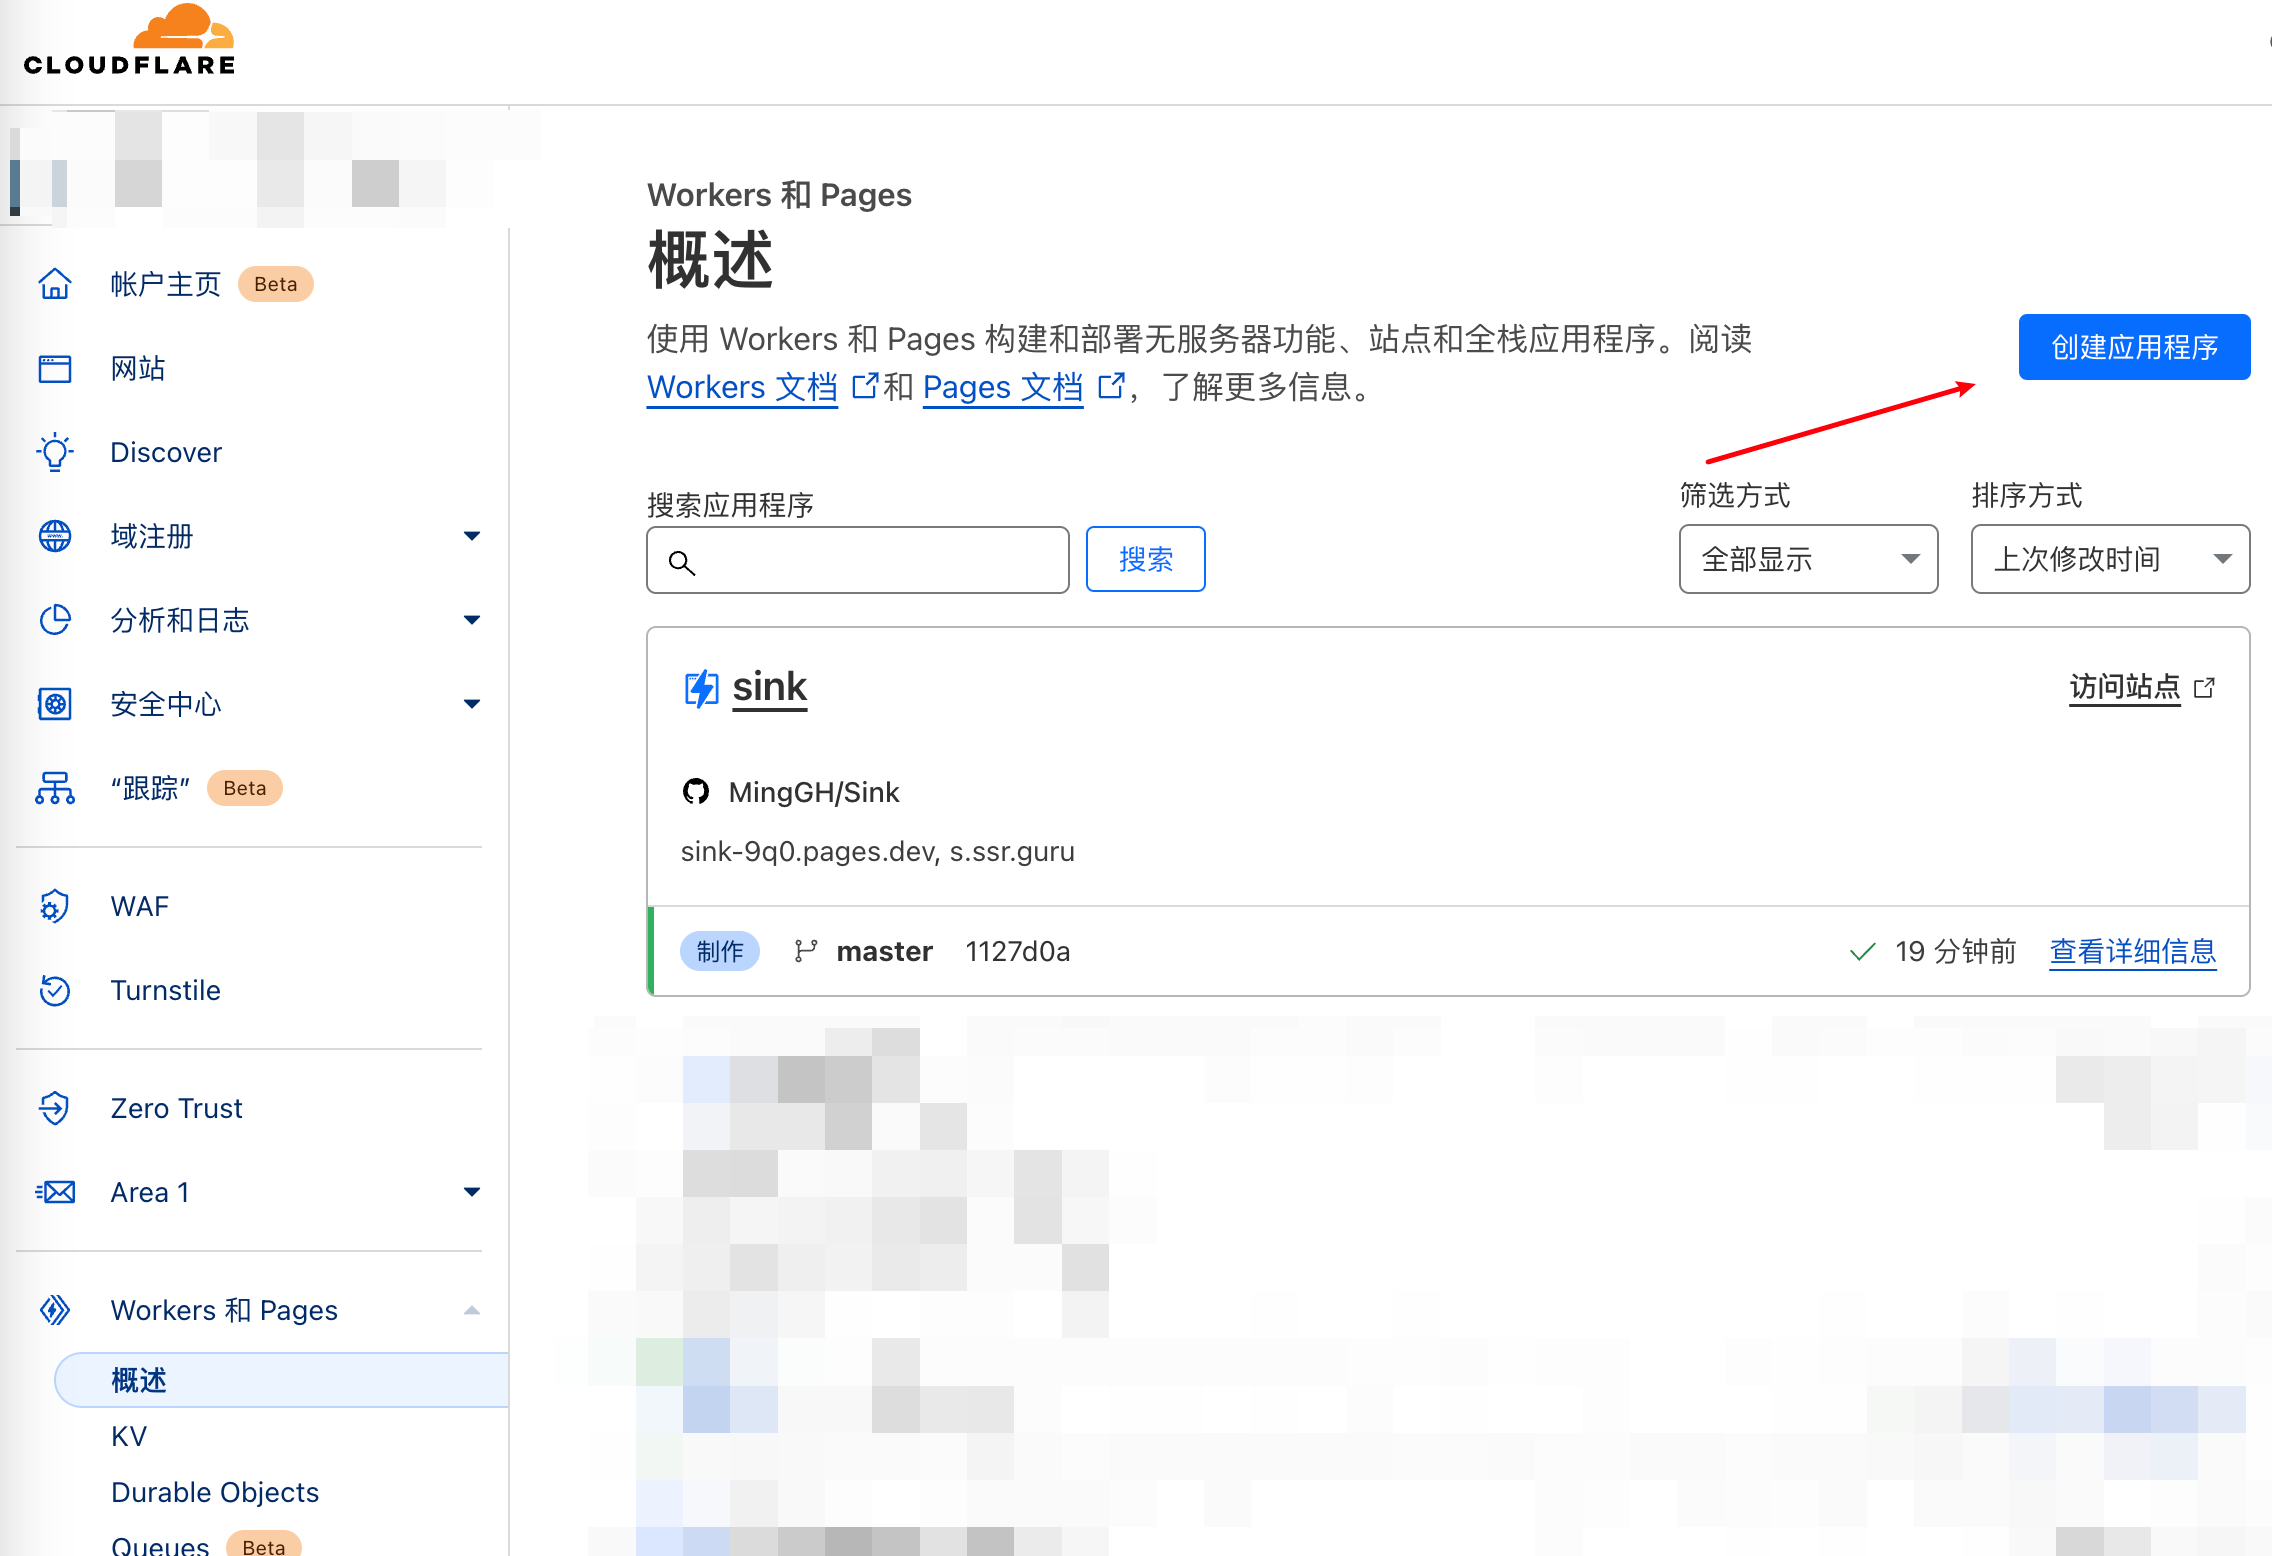Open the 排序方式 上次修改时间 dropdown

tap(2110, 559)
